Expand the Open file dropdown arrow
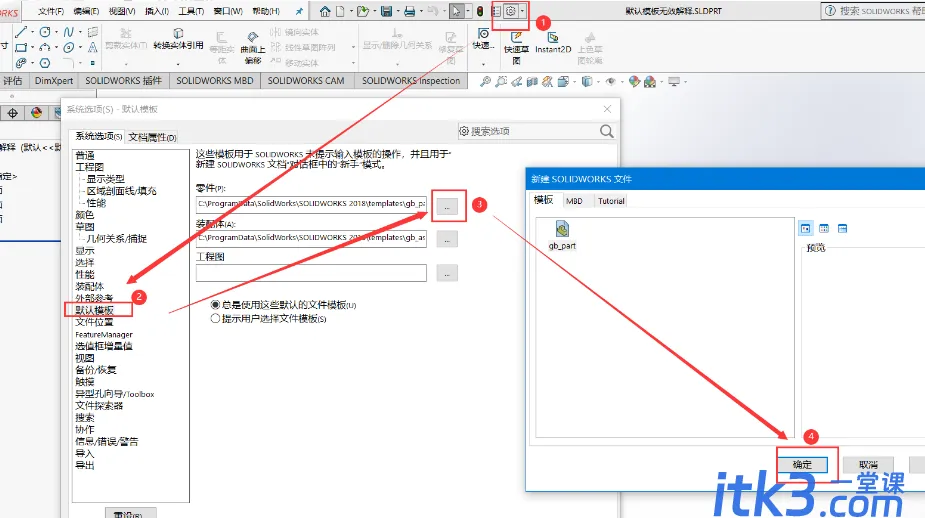 point(374,11)
